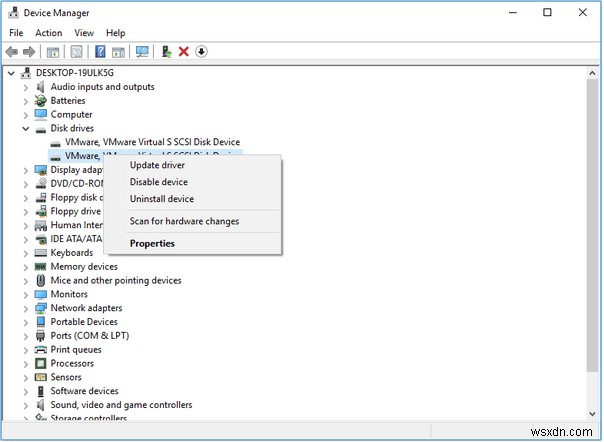604x442 pixels.
Task: Click the Sound, video and game controllers icon
Action: (40, 405)
